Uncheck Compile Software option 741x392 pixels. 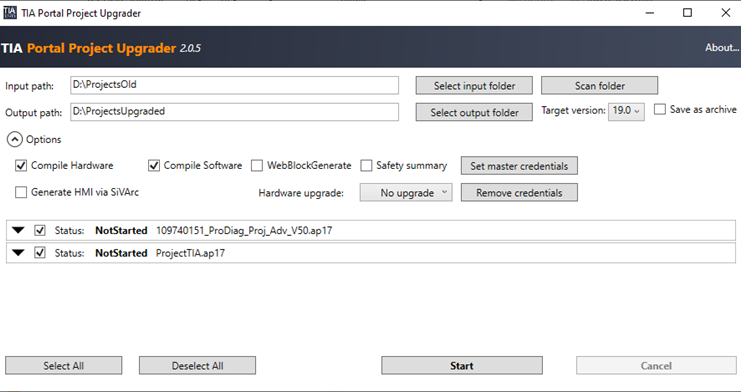click(x=154, y=166)
